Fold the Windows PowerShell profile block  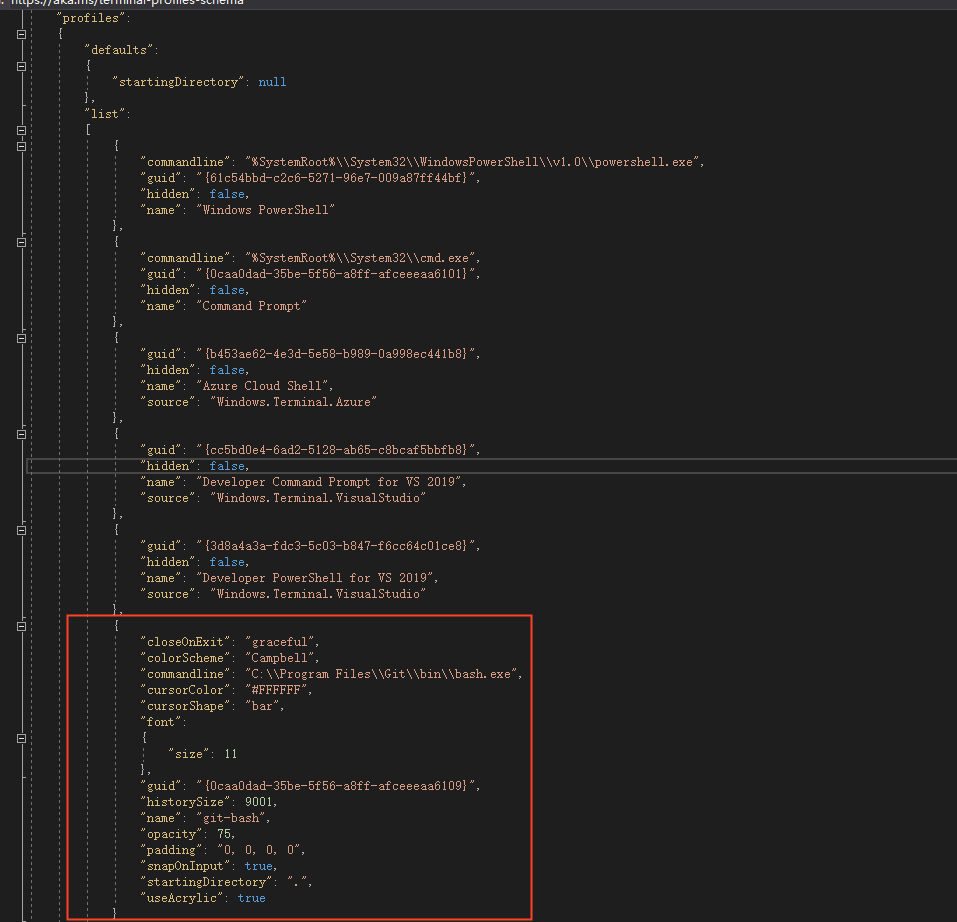pos(21,146)
